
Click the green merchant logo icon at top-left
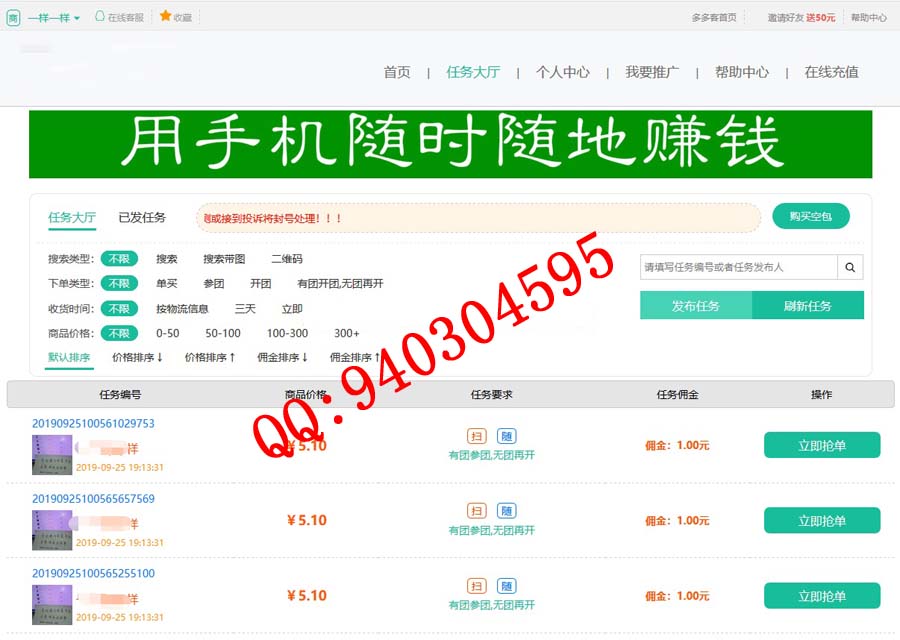(13, 18)
